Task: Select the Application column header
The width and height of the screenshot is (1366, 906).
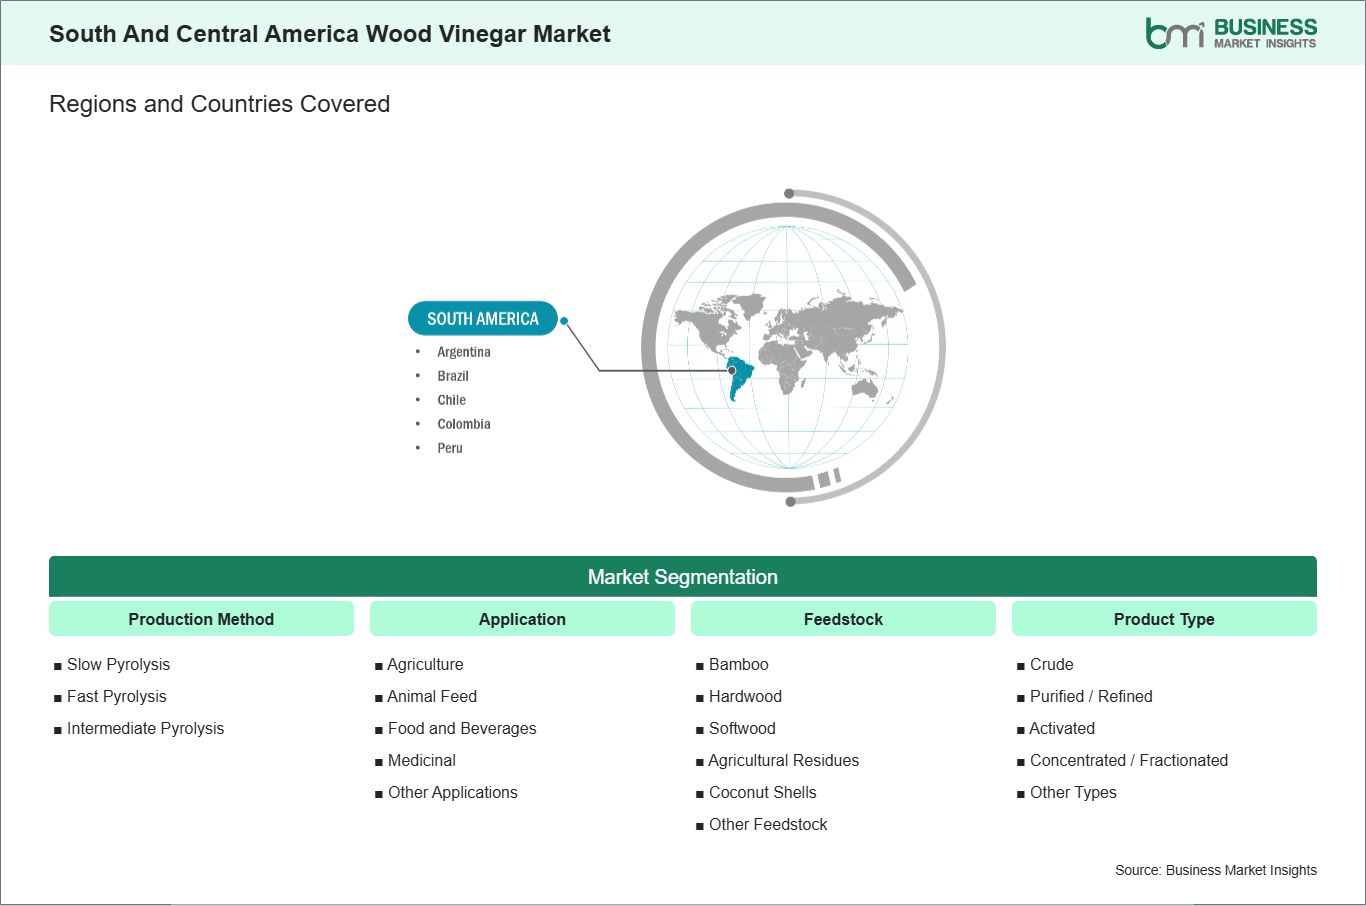Action: coord(522,619)
